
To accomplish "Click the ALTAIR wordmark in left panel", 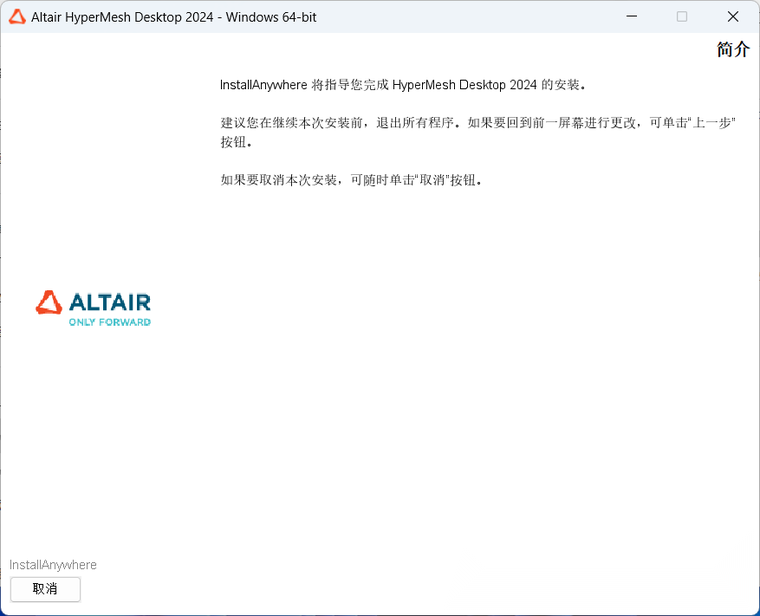I will pos(109,302).
